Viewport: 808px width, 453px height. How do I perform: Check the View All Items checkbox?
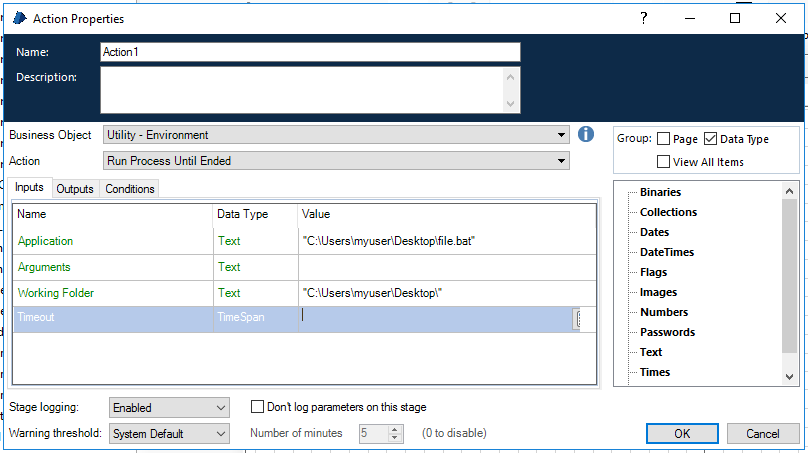click(664, 162)
